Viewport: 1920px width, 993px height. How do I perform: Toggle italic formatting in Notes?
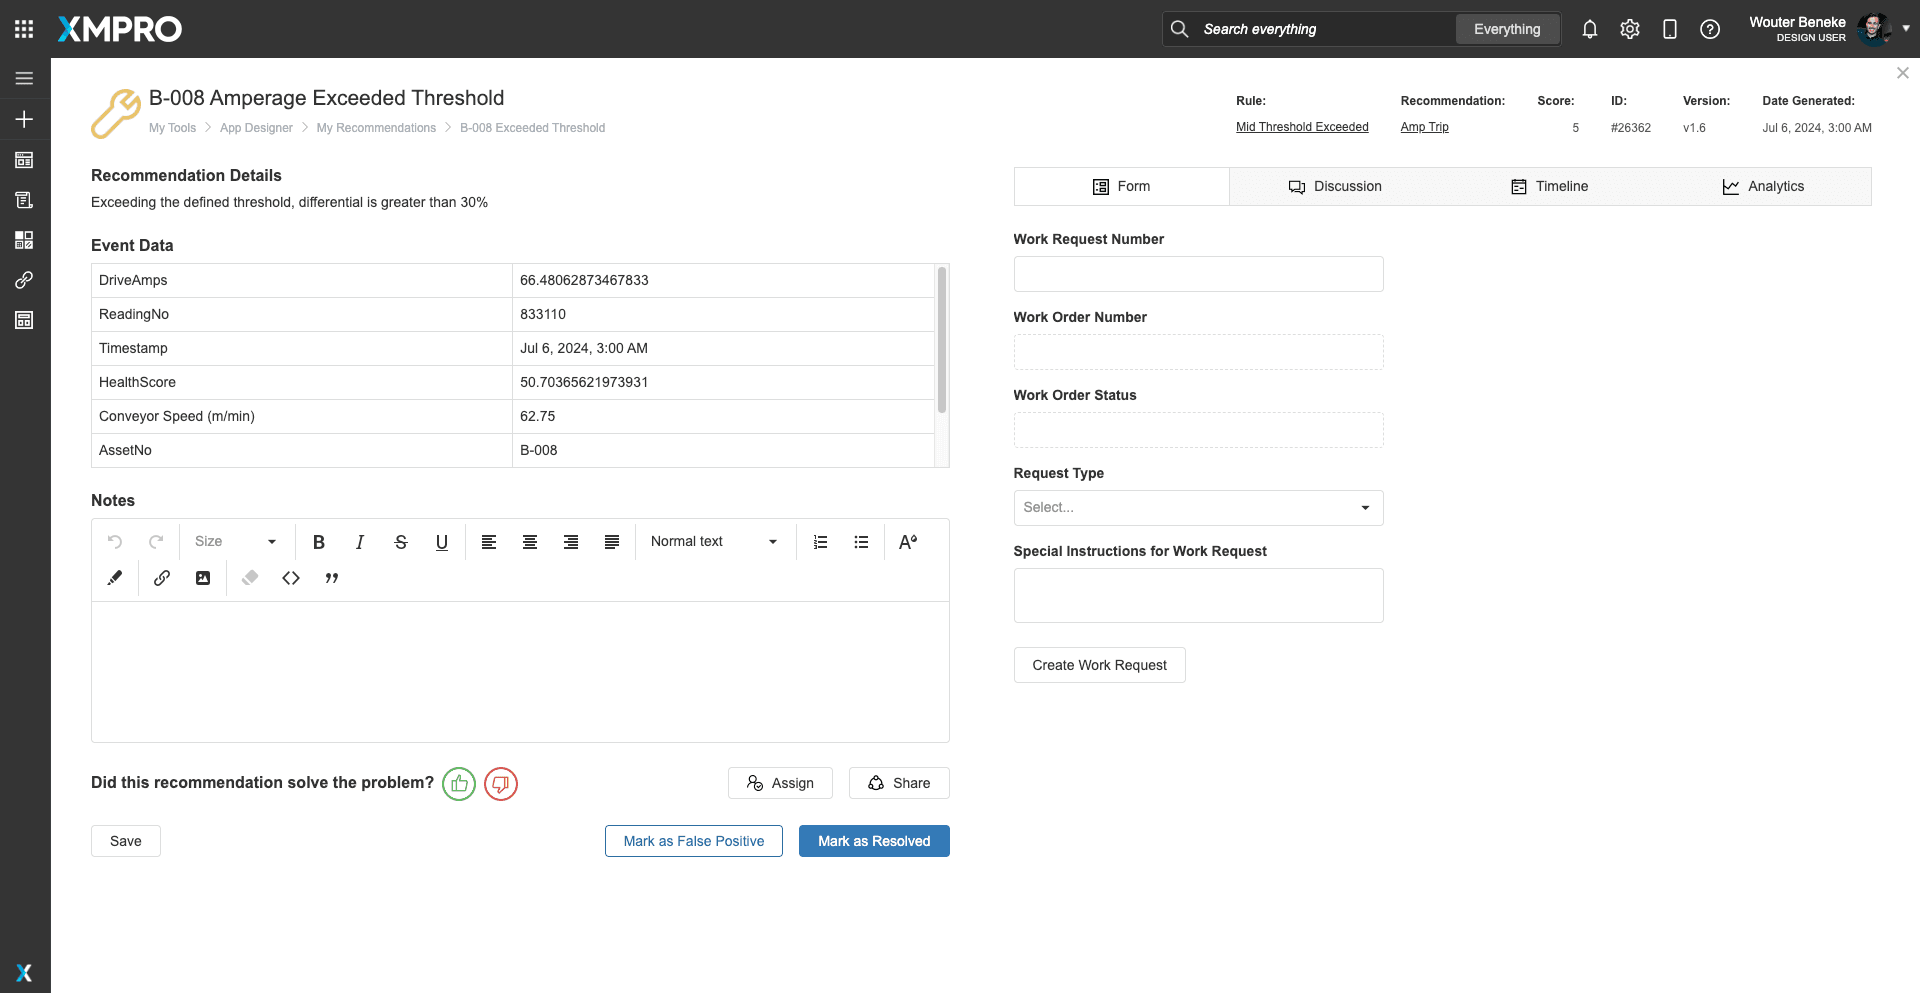pos(360,542)
